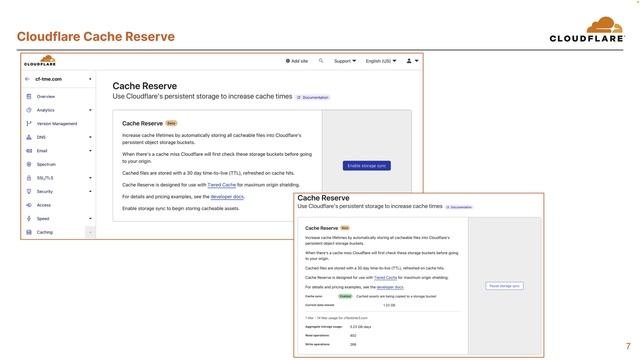
Task: Open the English (US) language dropdown
Action: [380, 61]
